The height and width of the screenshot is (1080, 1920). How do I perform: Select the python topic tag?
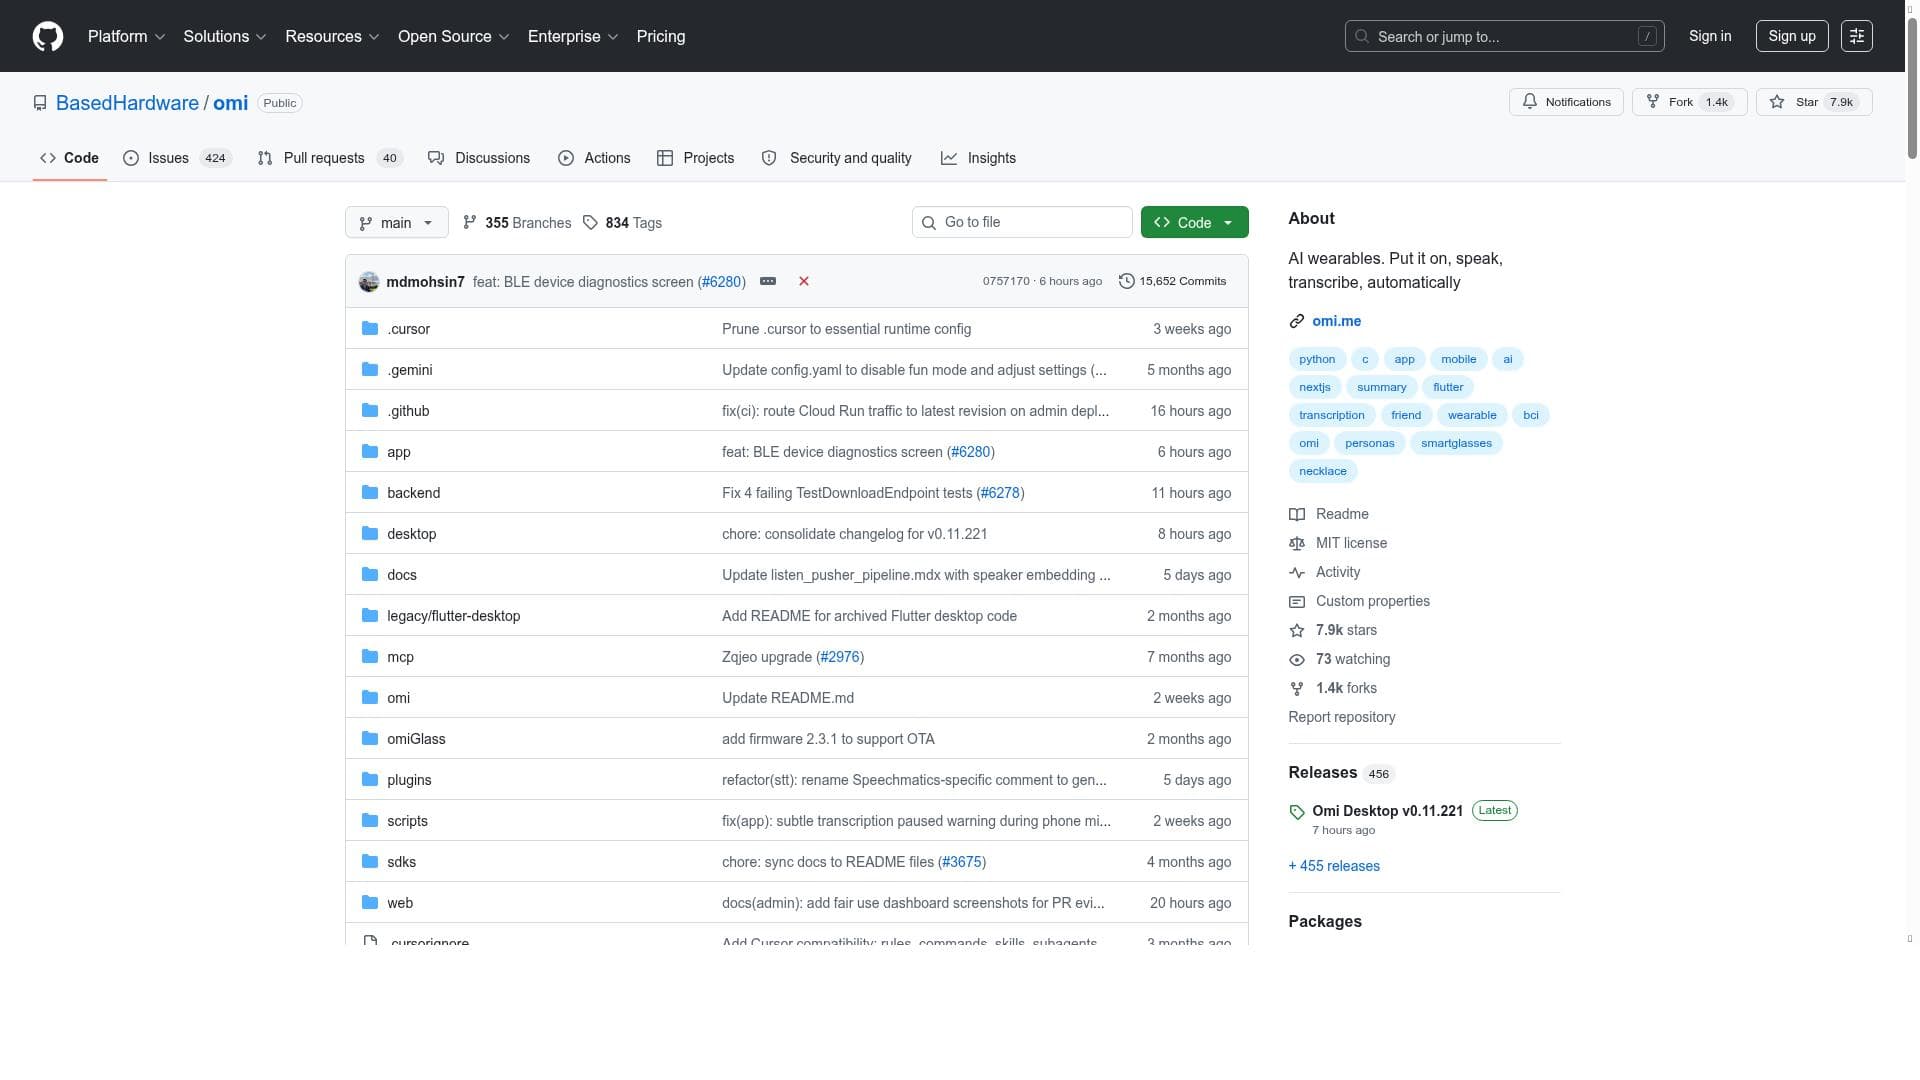pyautogui.click(x=1317, y=359)
